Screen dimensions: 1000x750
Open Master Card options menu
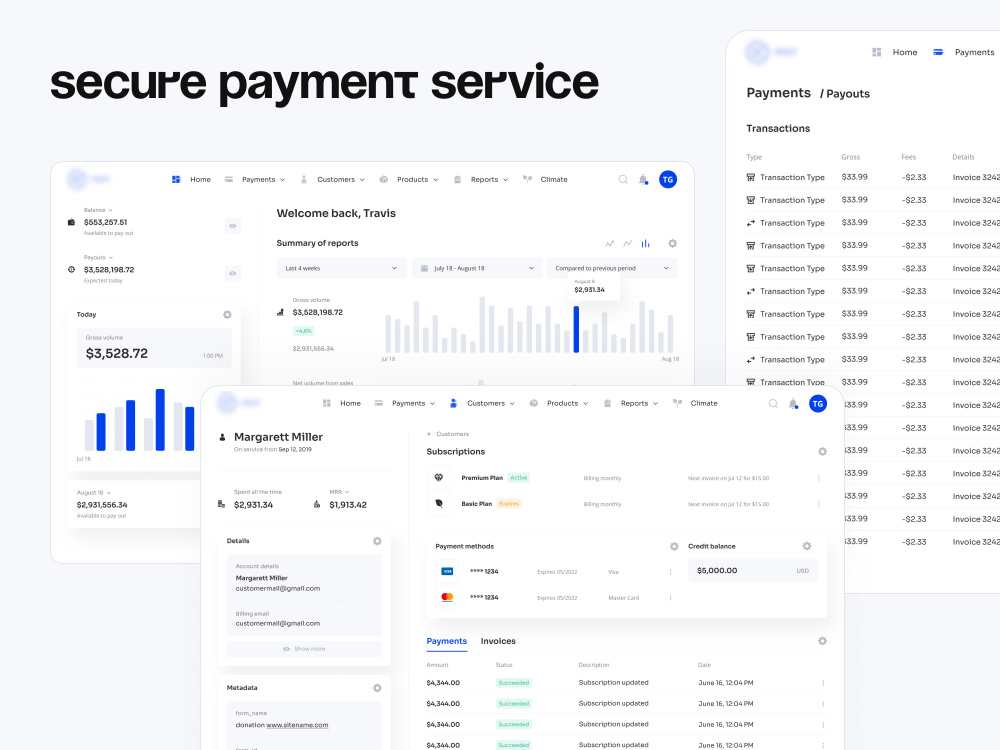pyautogui.click(x=670, y=598)
